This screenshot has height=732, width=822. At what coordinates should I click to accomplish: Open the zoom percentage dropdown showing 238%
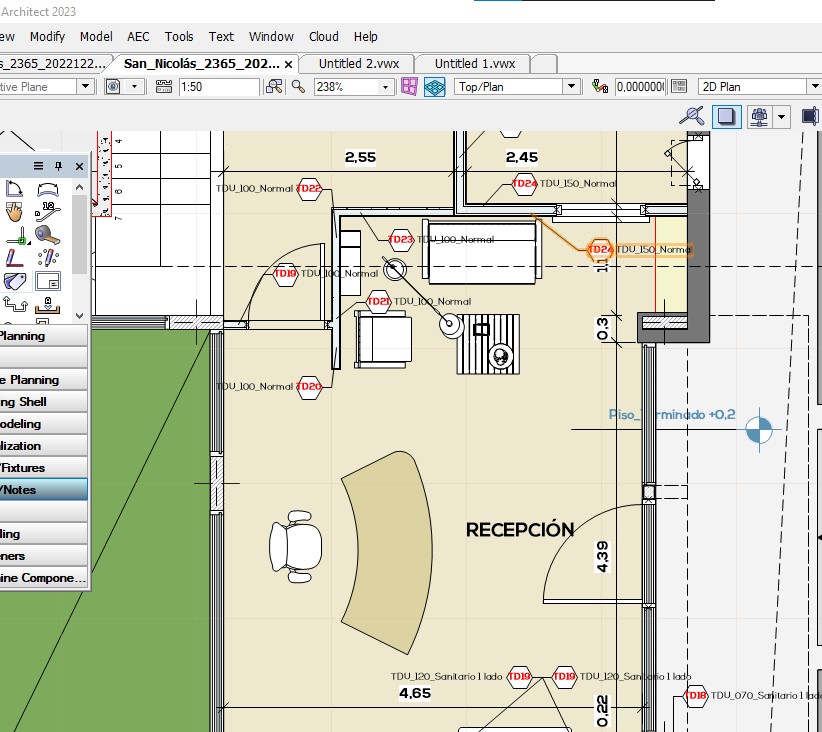tap(385, 87)
